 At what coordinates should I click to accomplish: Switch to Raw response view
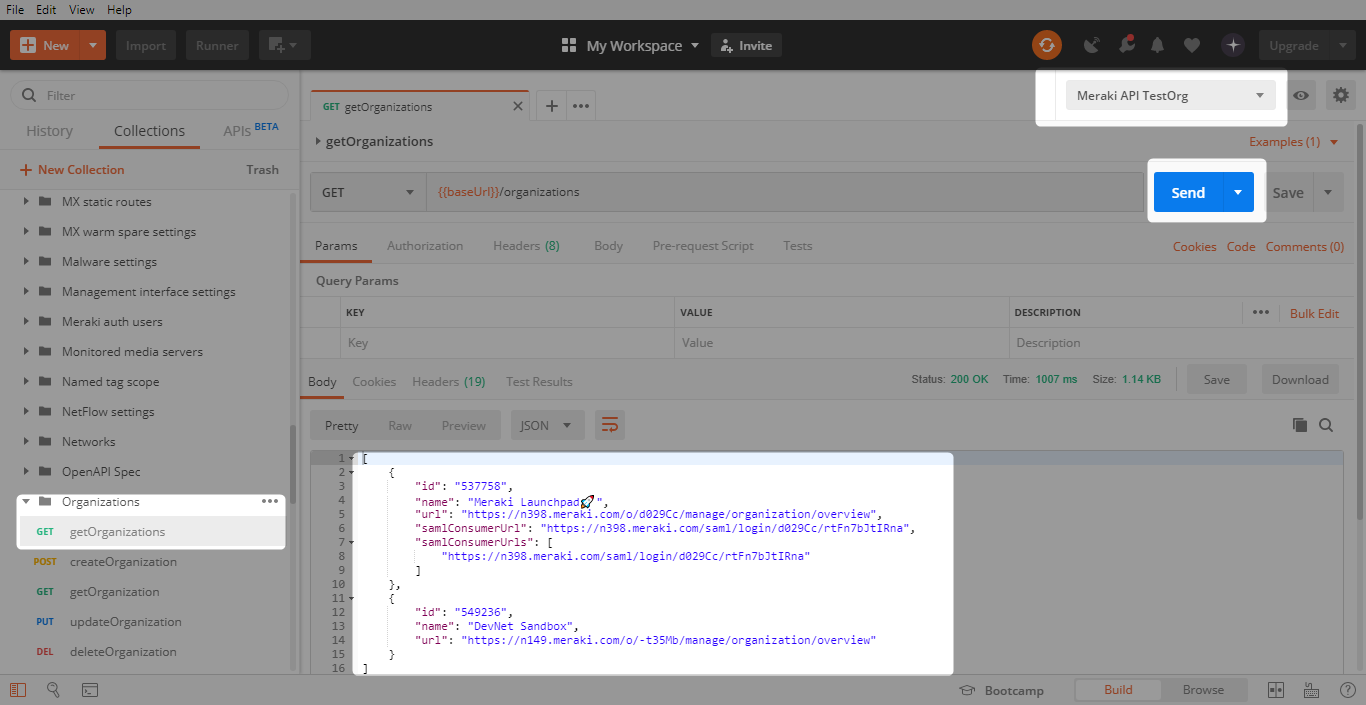pyautogui.click(x=400, y=425)
